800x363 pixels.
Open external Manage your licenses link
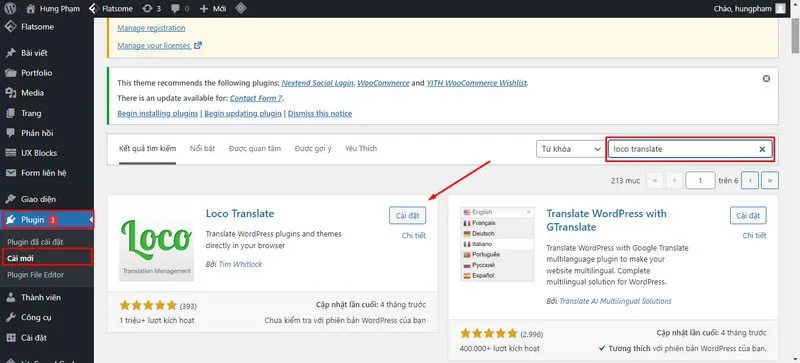pos(159,45)
